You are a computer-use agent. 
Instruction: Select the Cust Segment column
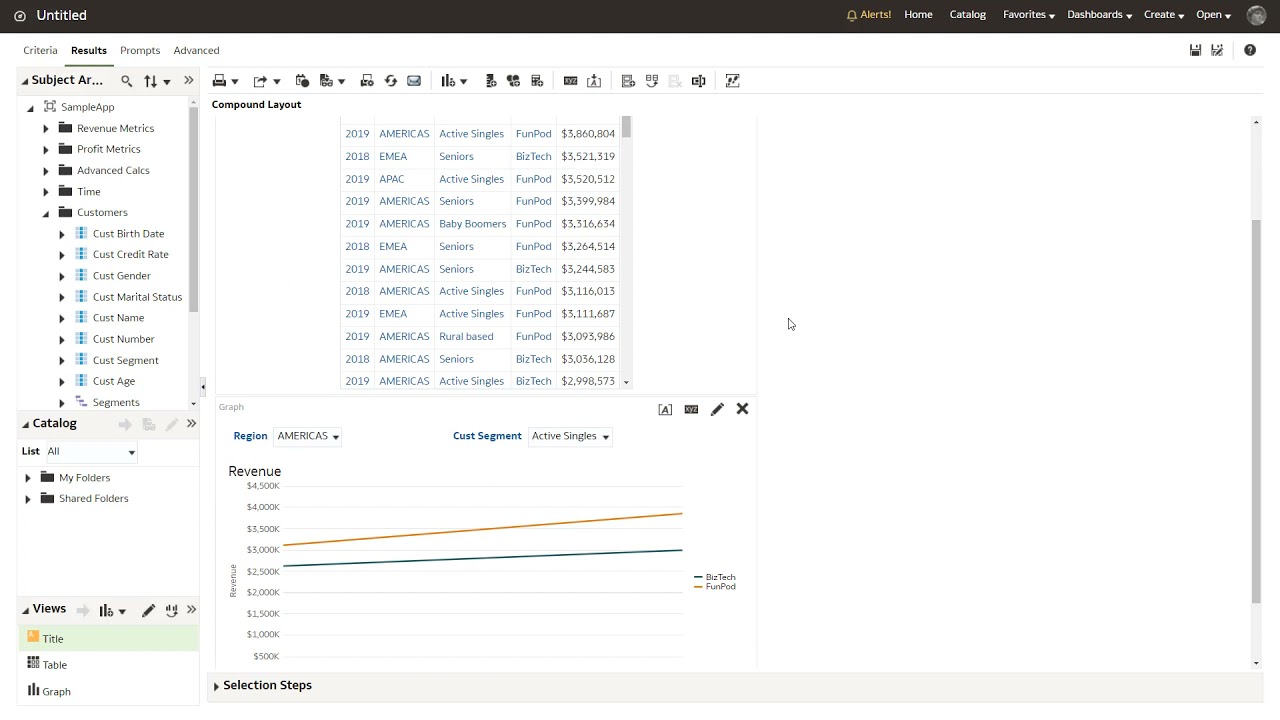125,360
